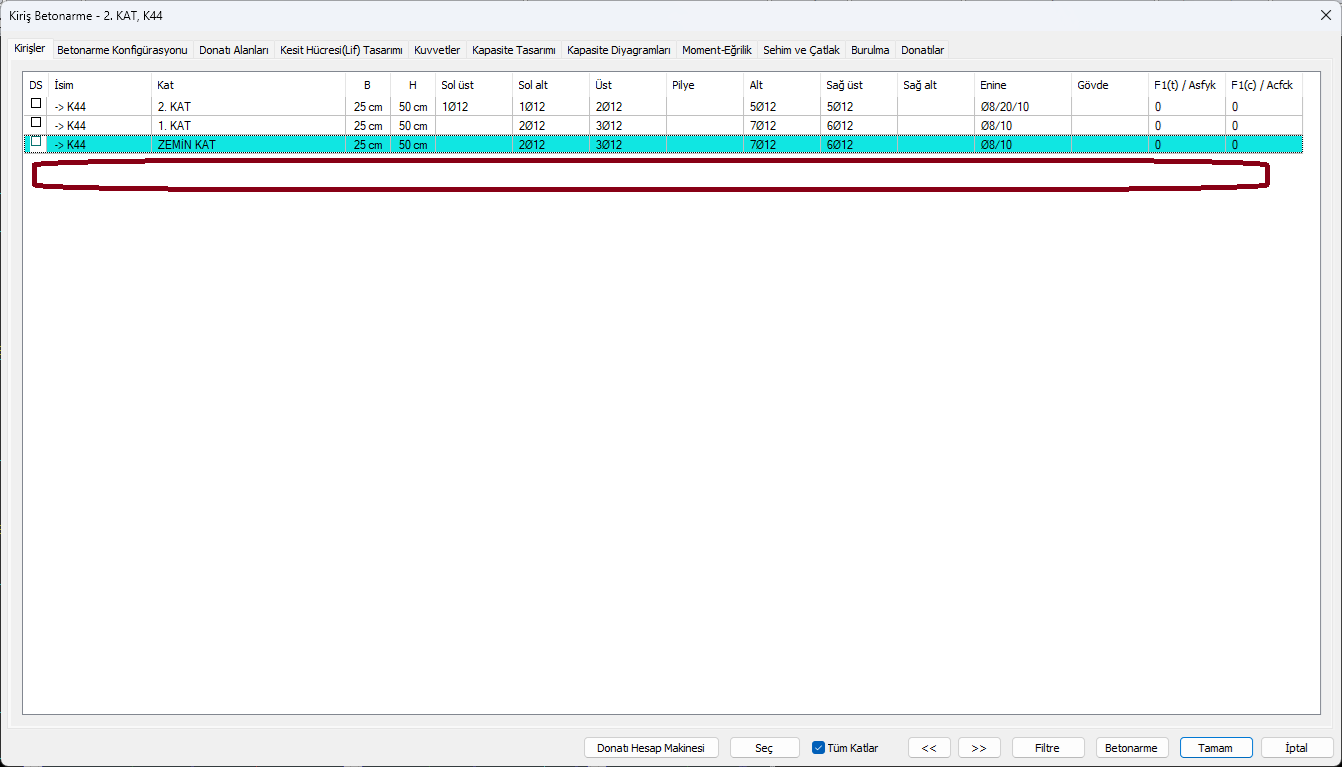Click the Seç button
The image size is (1342, 767).
(764, 748)
